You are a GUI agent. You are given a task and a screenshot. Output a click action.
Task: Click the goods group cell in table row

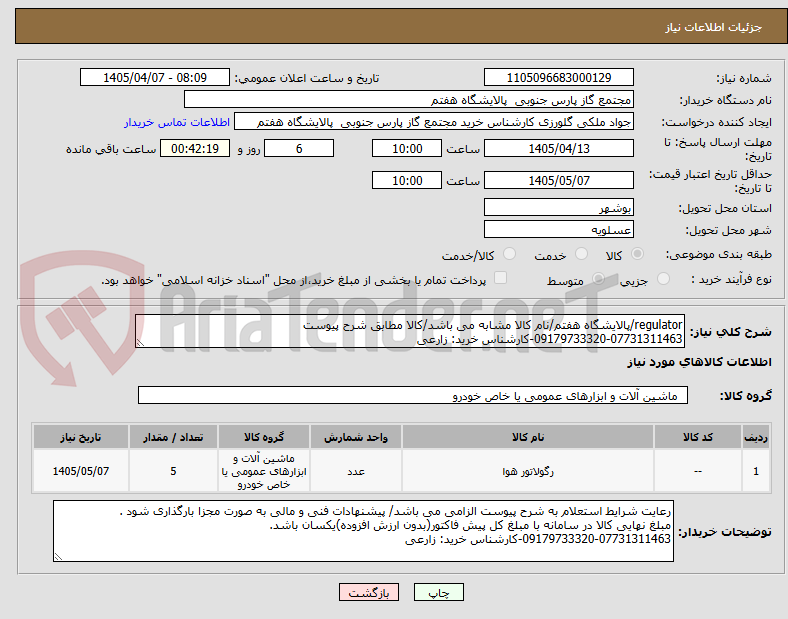point(264,471)
